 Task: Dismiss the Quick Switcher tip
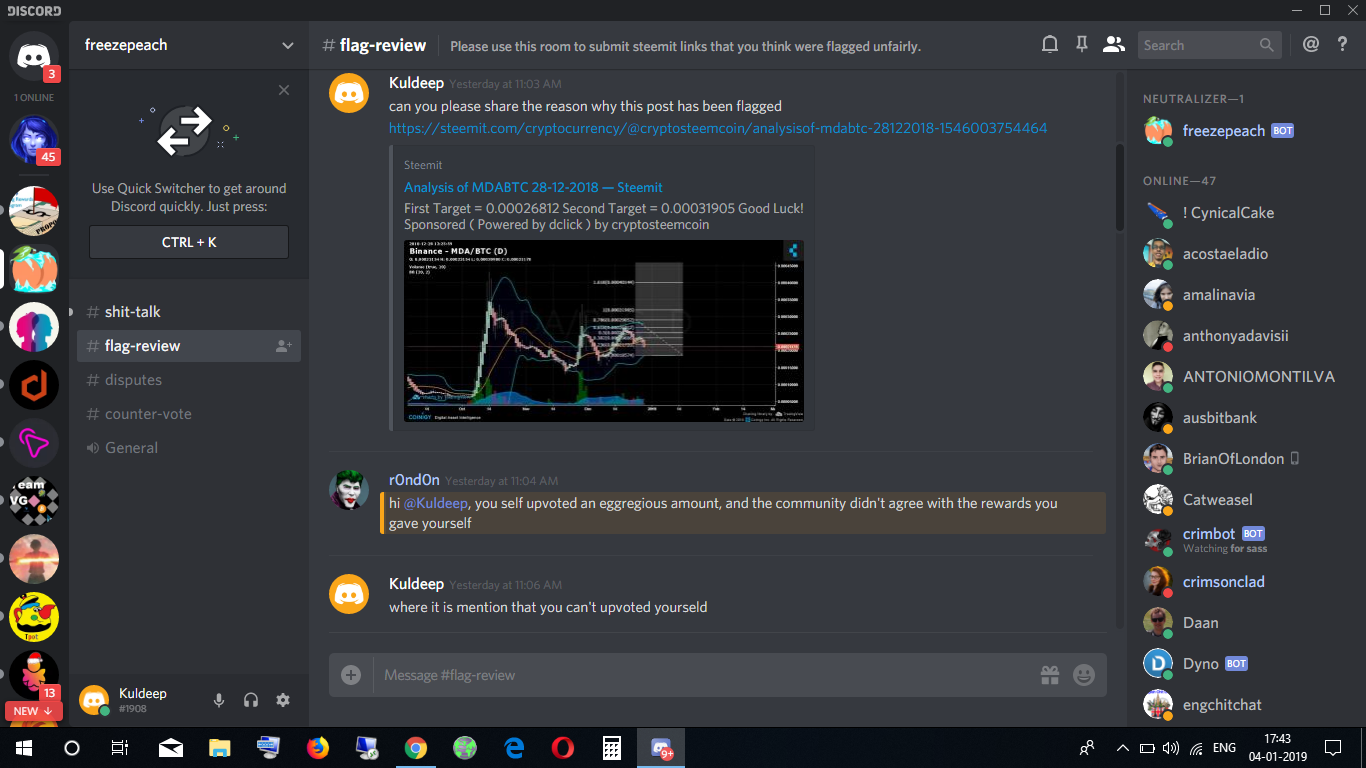(284, 90)
